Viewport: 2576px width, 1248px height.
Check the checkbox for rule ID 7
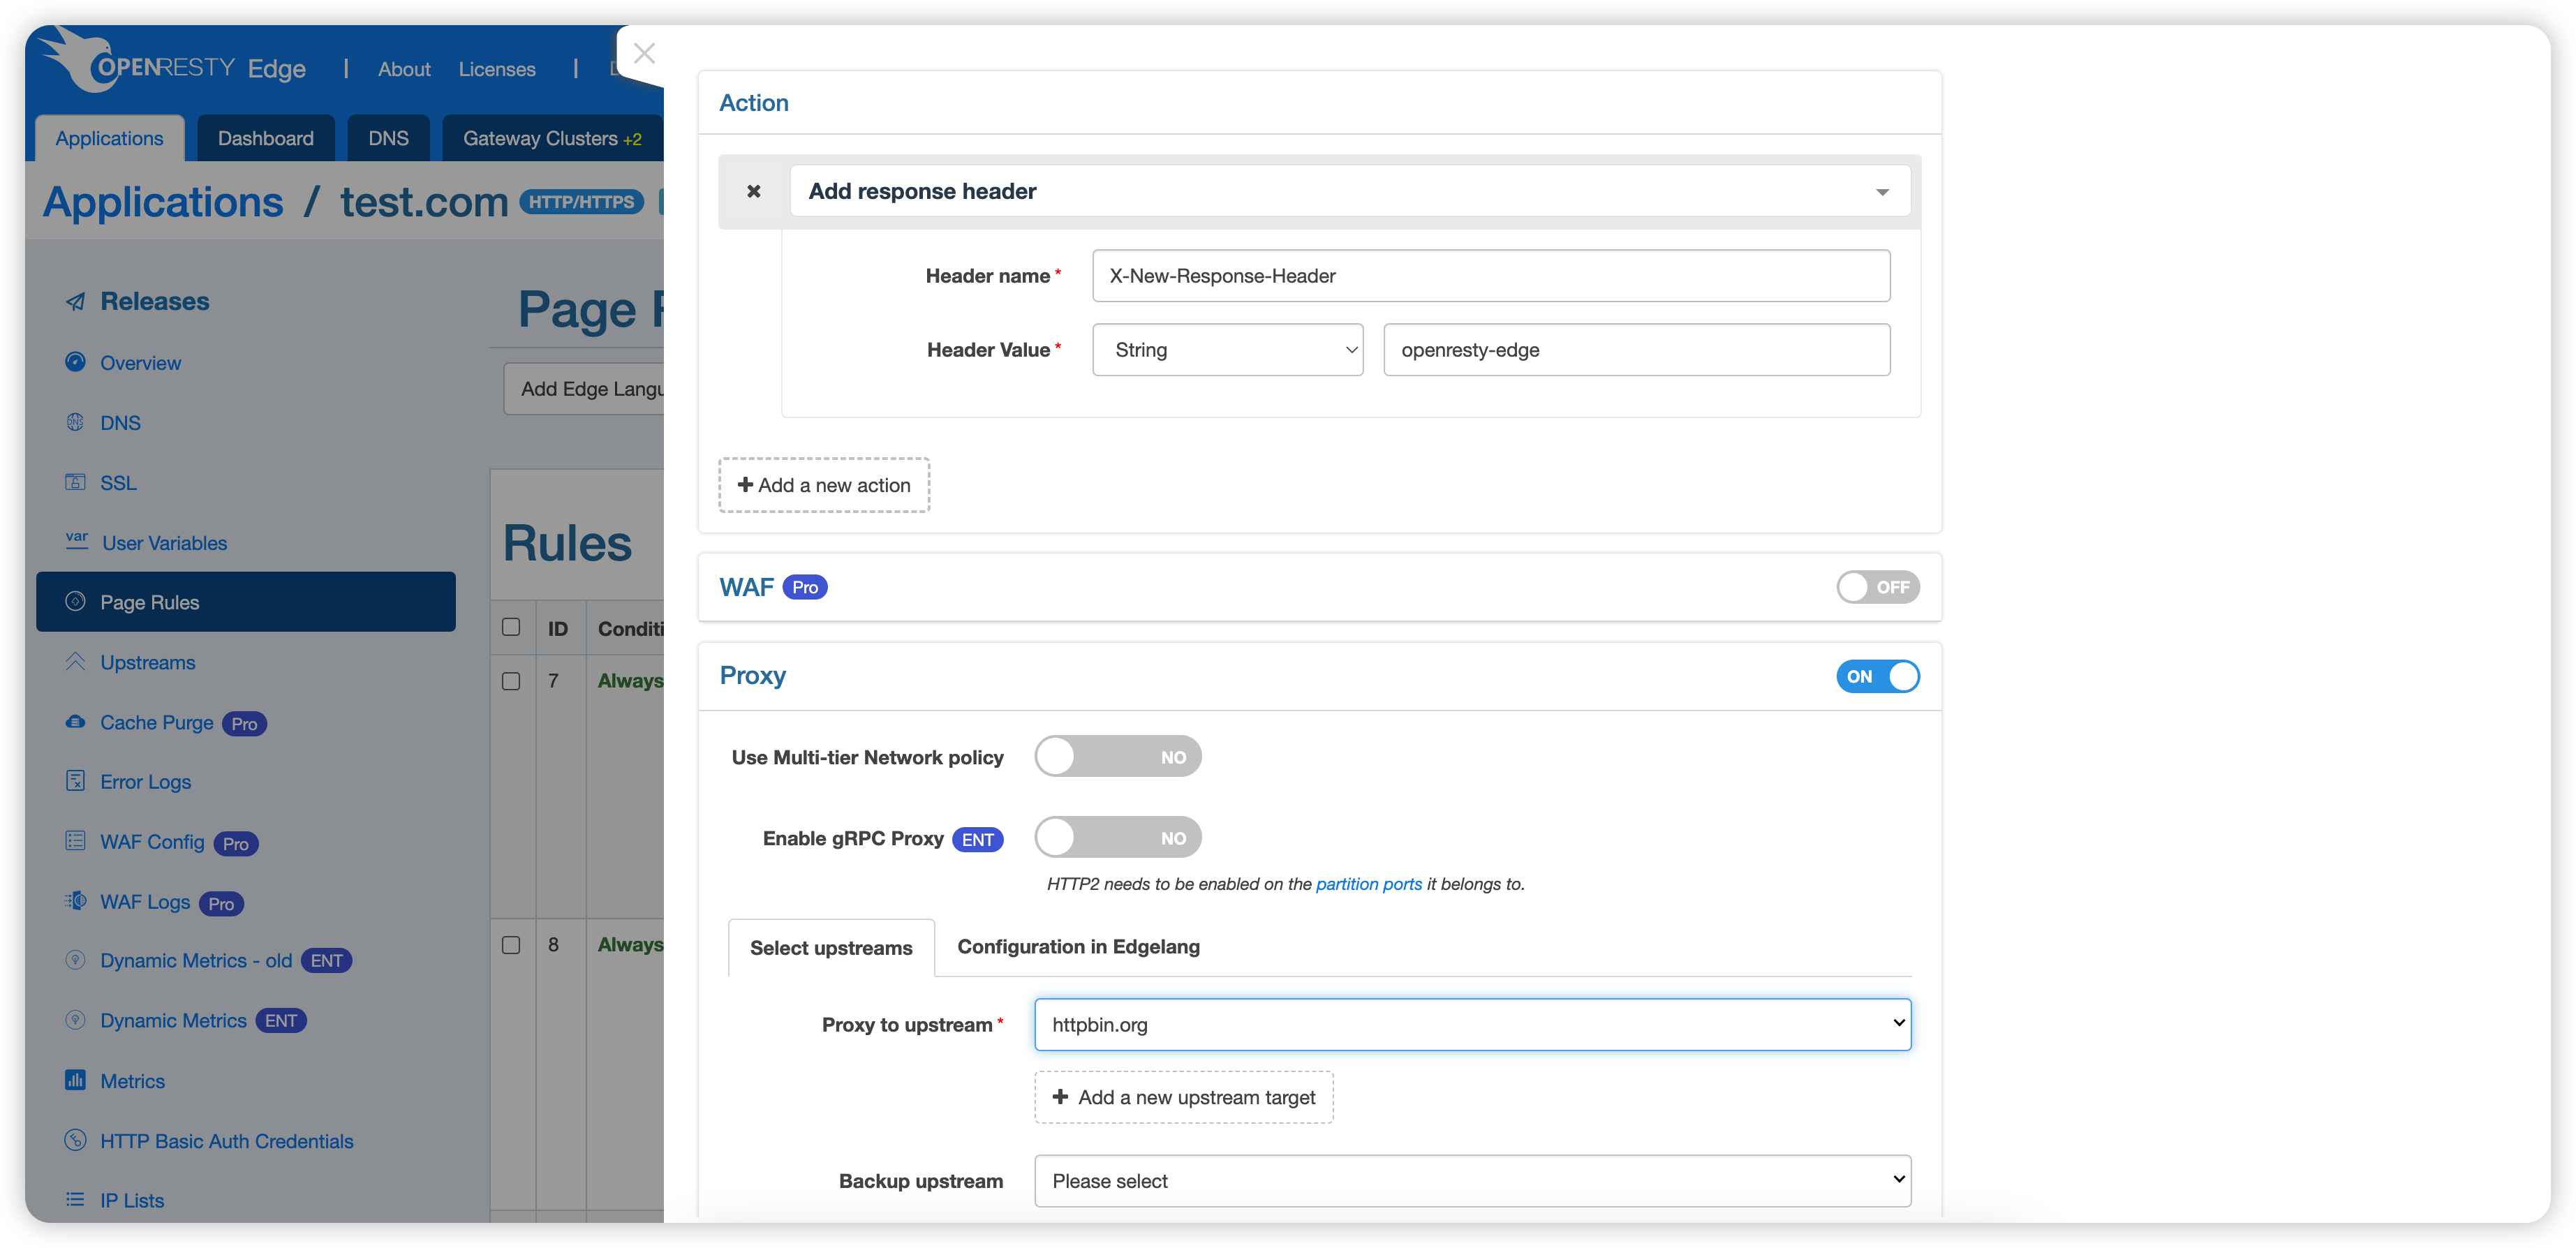[x=511, y=681]
